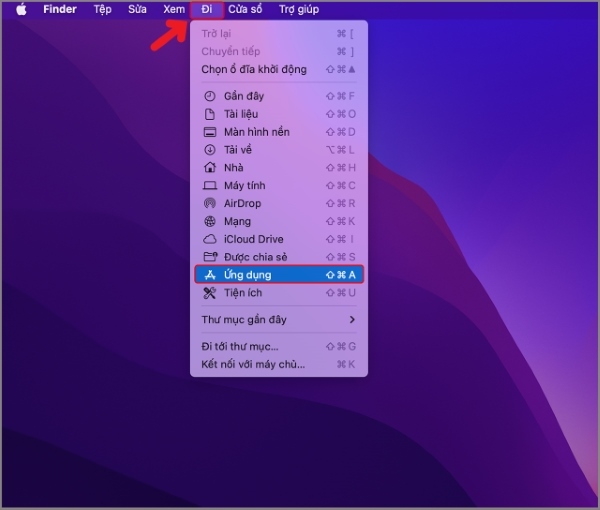The height and width of the screenshot is (510, 600).
Task: Select Kết nối với máy chủ… option
Action: [x=253, y=364]
